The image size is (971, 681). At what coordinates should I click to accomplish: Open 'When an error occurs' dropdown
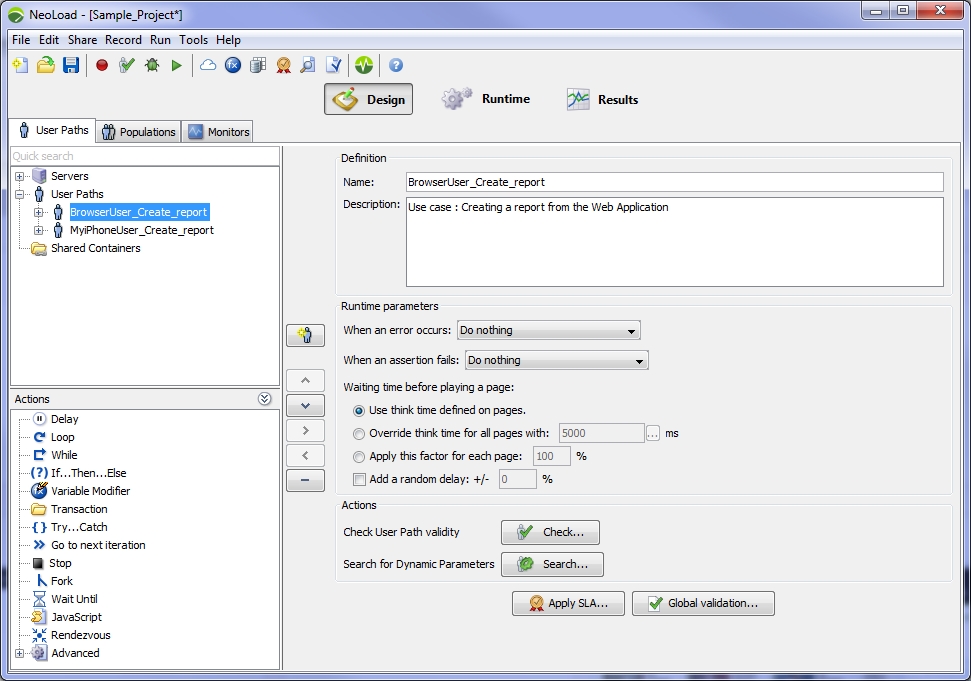point(548,331)
